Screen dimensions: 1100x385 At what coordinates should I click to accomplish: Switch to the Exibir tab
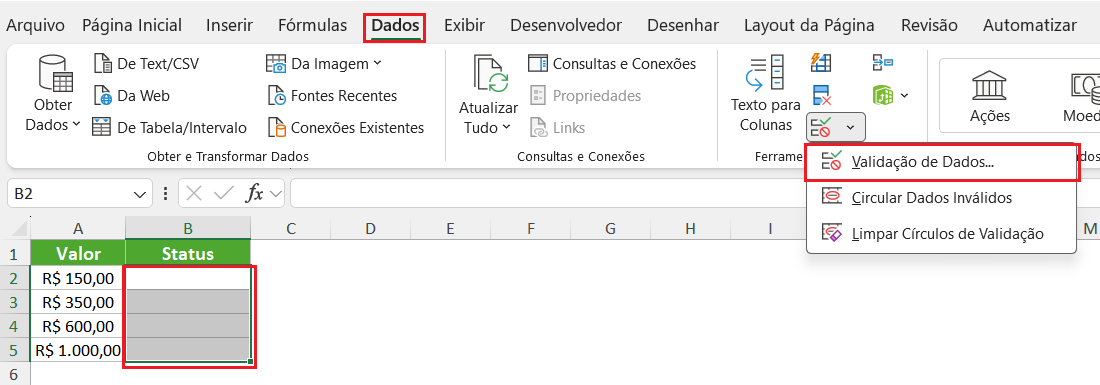tap(464, 26)
